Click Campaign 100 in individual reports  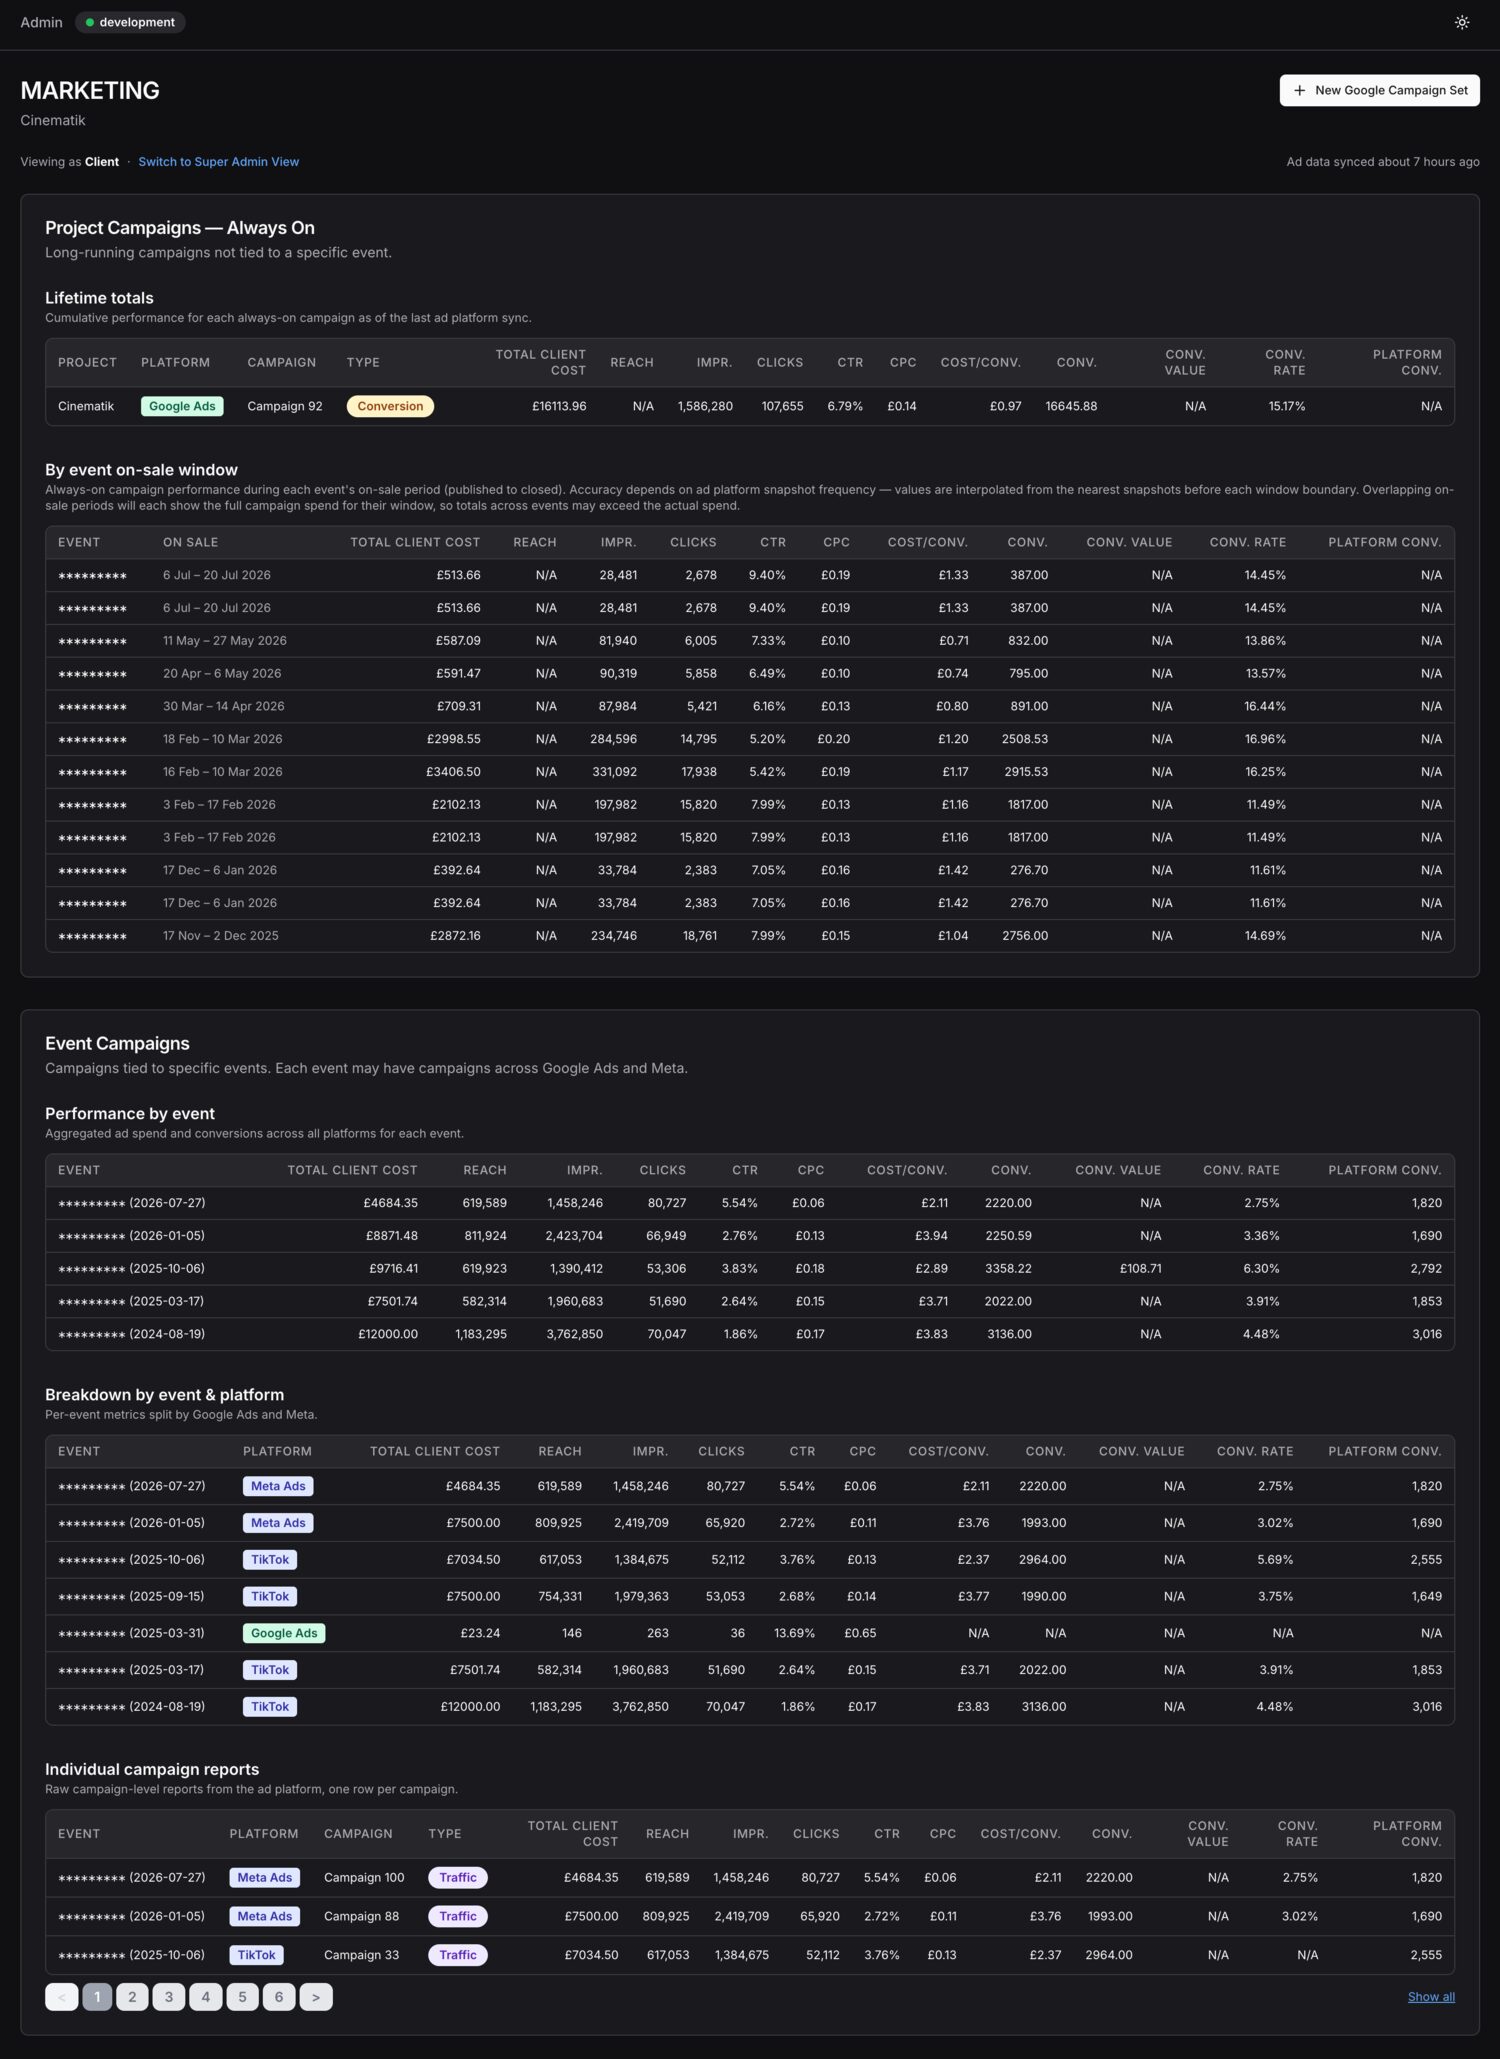coord(364,1877)
